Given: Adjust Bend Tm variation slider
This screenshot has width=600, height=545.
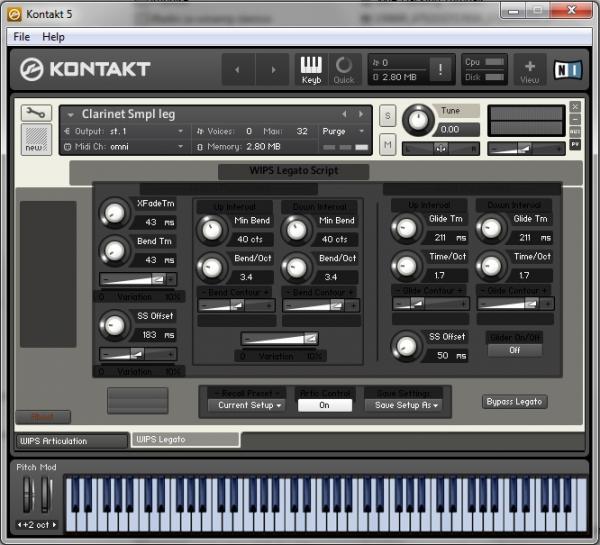Looking at the screenshot, I should [x=138, y=279].
